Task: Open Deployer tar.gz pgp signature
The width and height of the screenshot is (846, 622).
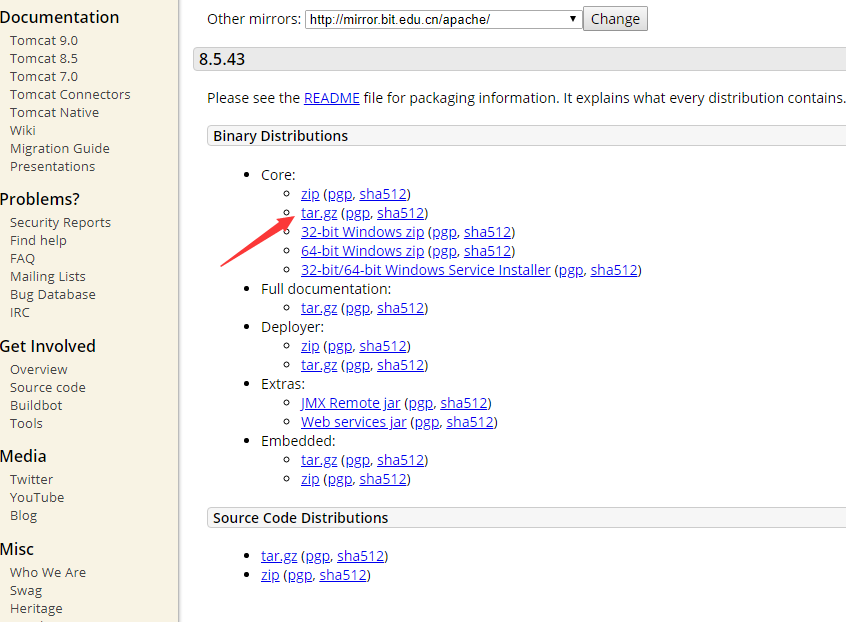Action: [358, 365]
